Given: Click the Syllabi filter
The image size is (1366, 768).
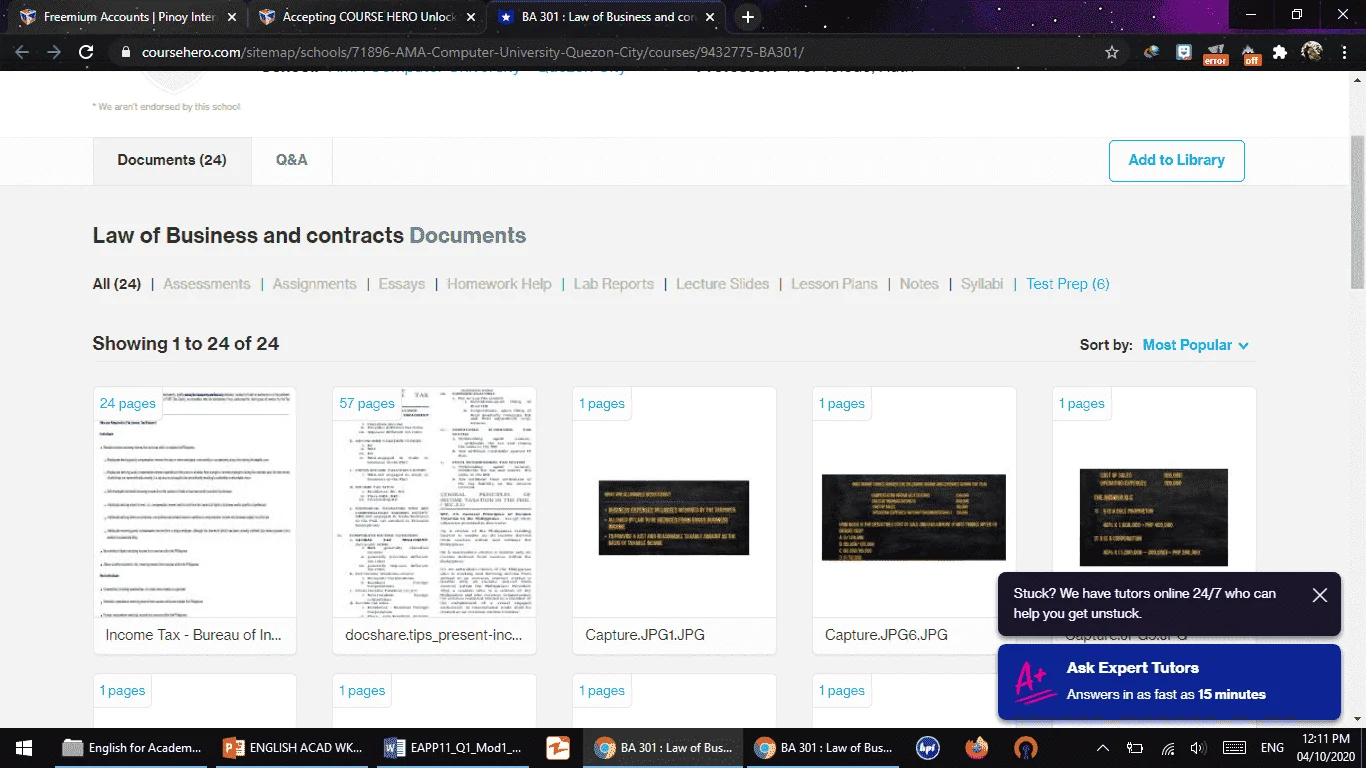Looking at the screenshot, I should tap(982, 284).
